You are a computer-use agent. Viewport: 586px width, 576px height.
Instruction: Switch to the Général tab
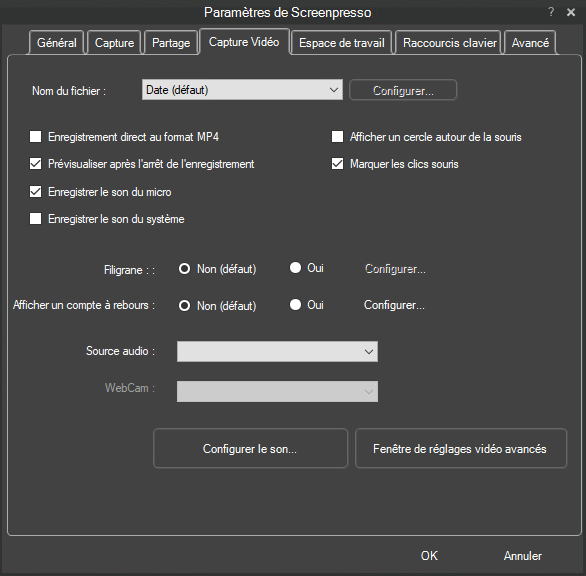(x=56, y=43)
